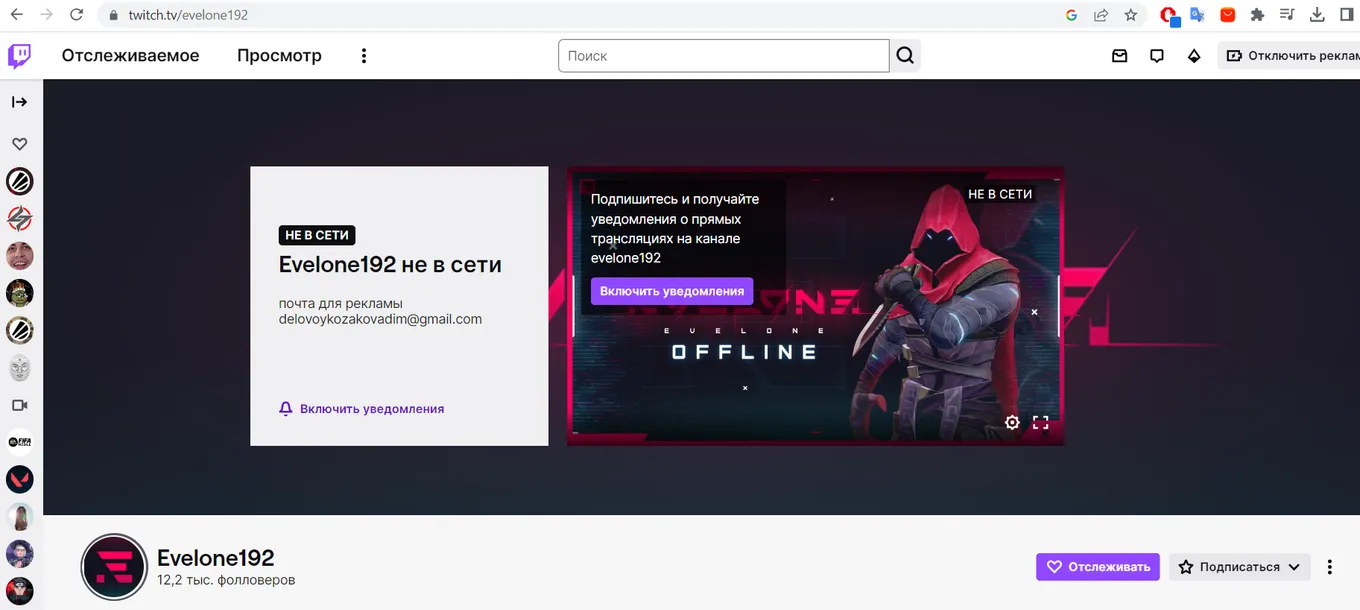The width and height of the screenshot is (1360, 610).
Task: Enter fullscreen on the video player
Action: [1040, 422]
